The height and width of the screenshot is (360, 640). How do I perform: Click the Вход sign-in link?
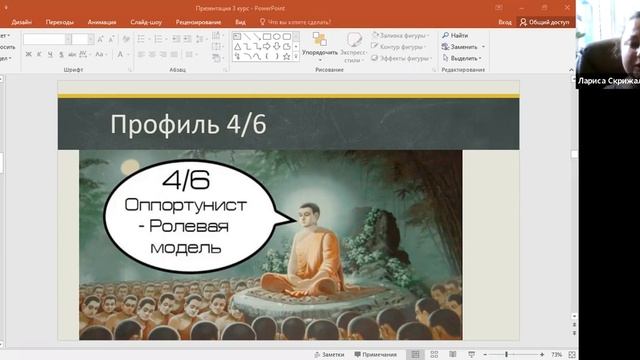pos(505,22)
